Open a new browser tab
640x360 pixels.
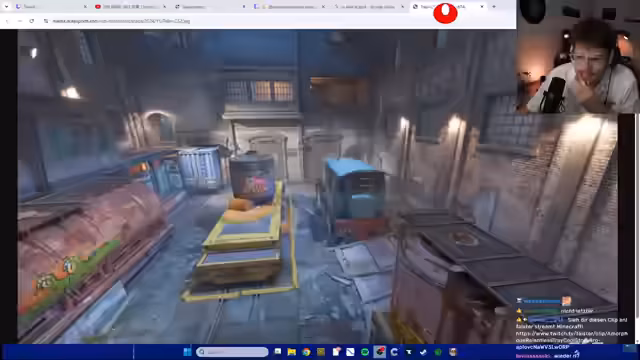494,7
